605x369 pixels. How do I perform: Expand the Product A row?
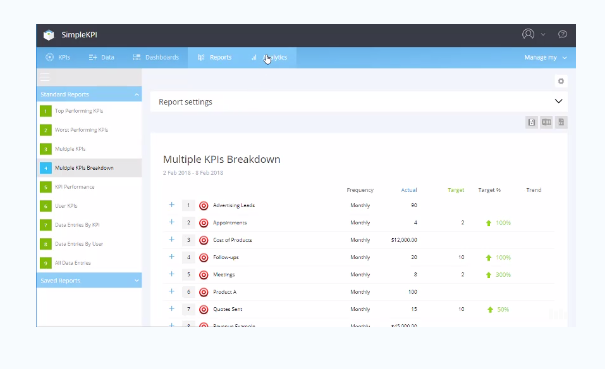172,291
